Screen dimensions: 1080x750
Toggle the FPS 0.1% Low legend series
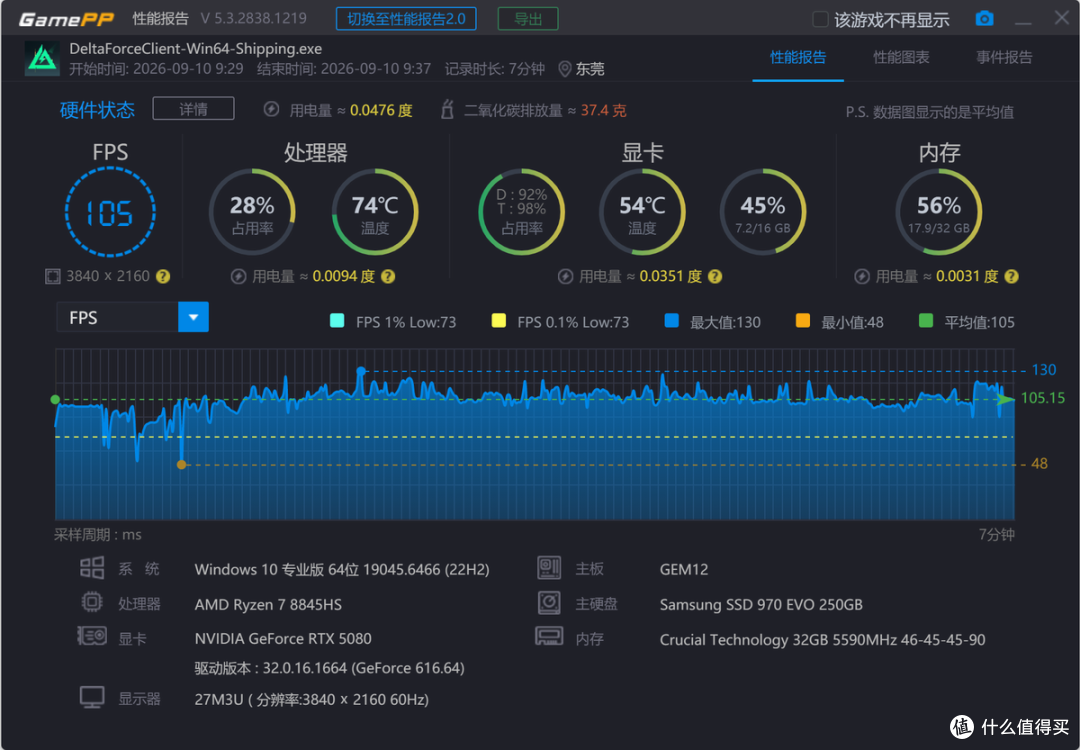[x=560, y=322]
